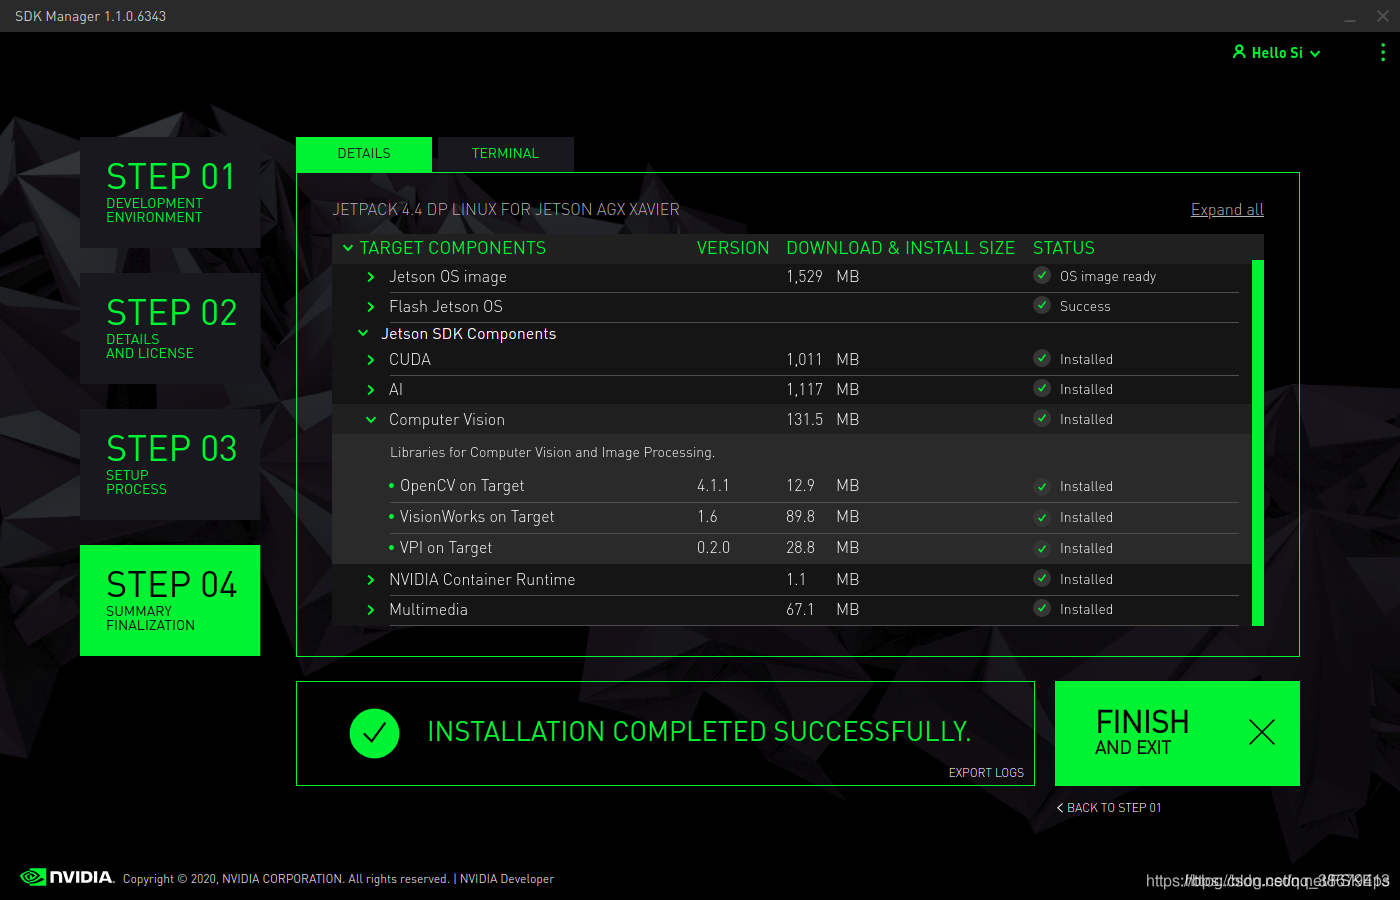The width and height of the screenshot is (1400, 900).
Task: Click the Installed check icon for Computer Vision
Action: click(1042, 419)
